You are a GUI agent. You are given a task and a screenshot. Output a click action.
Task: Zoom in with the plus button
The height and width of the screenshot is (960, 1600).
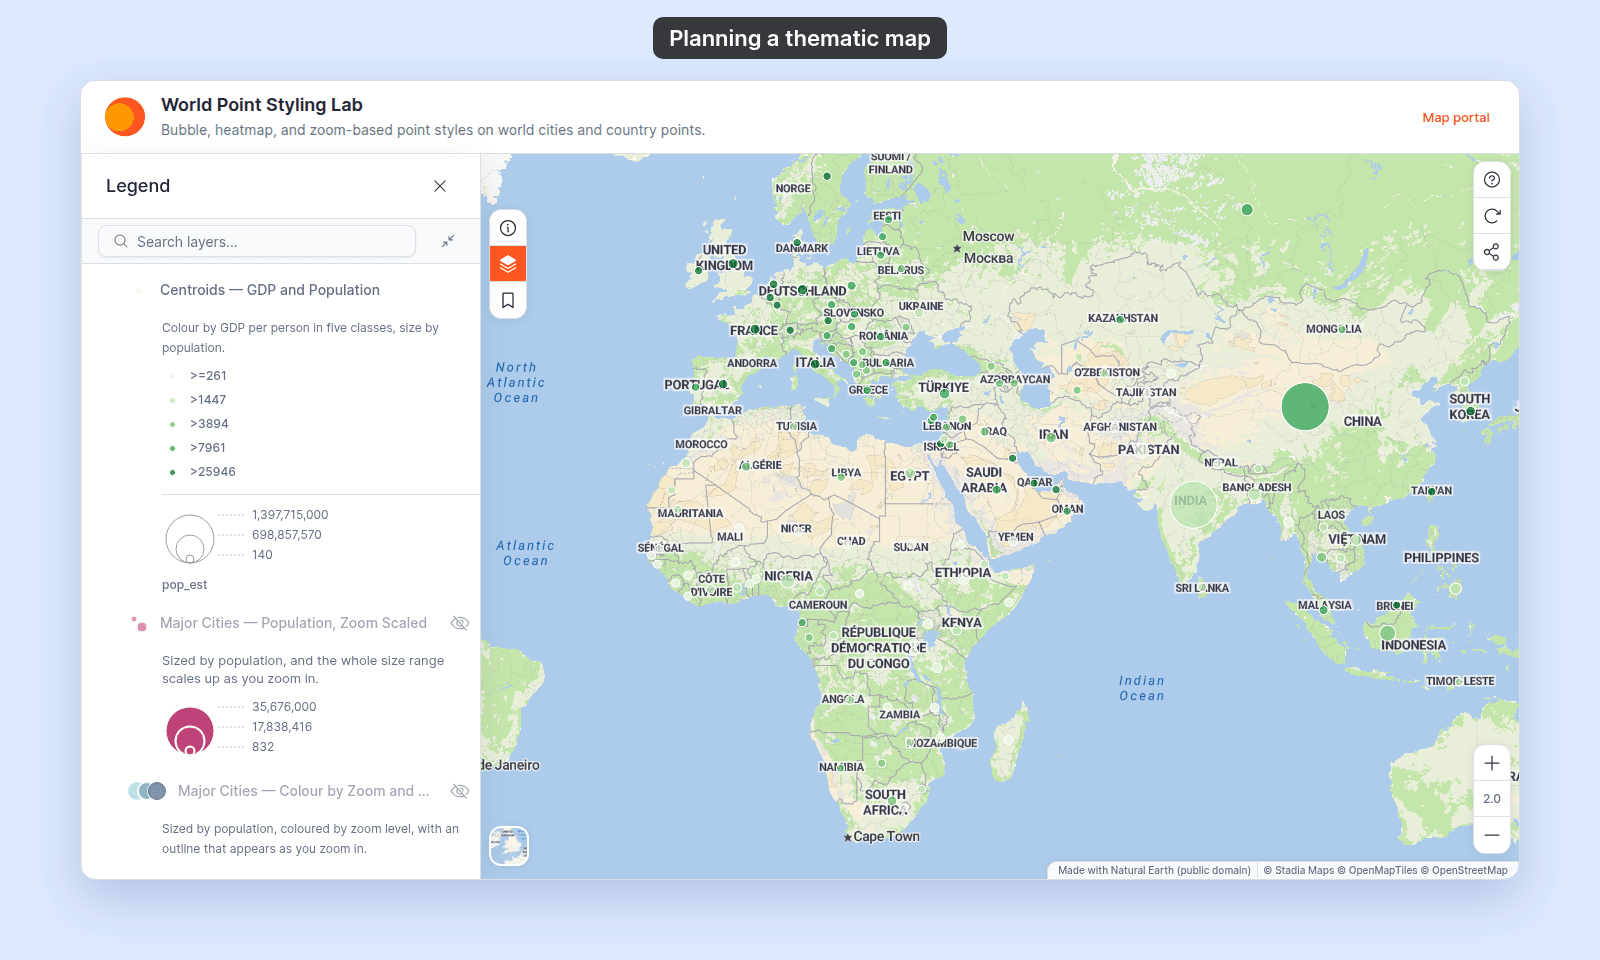[1492, 763]
